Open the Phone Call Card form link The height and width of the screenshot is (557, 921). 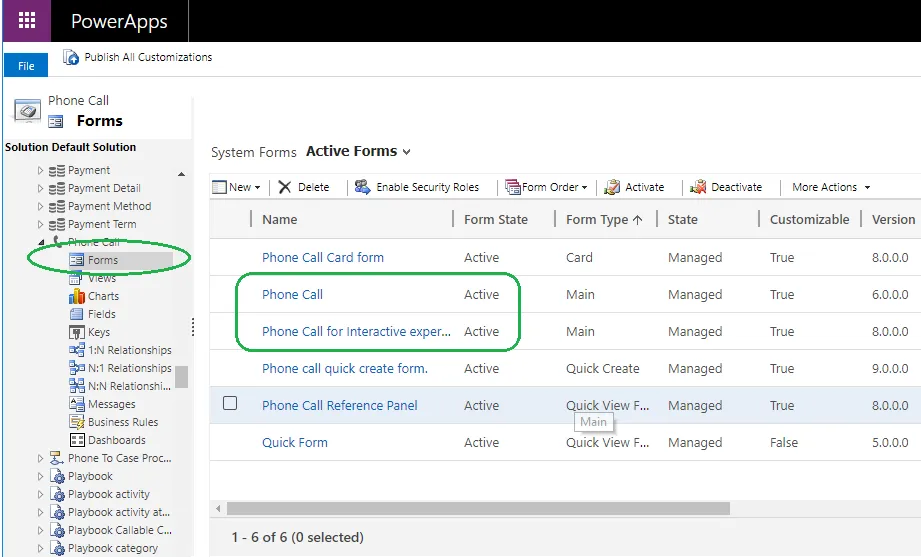322,257
